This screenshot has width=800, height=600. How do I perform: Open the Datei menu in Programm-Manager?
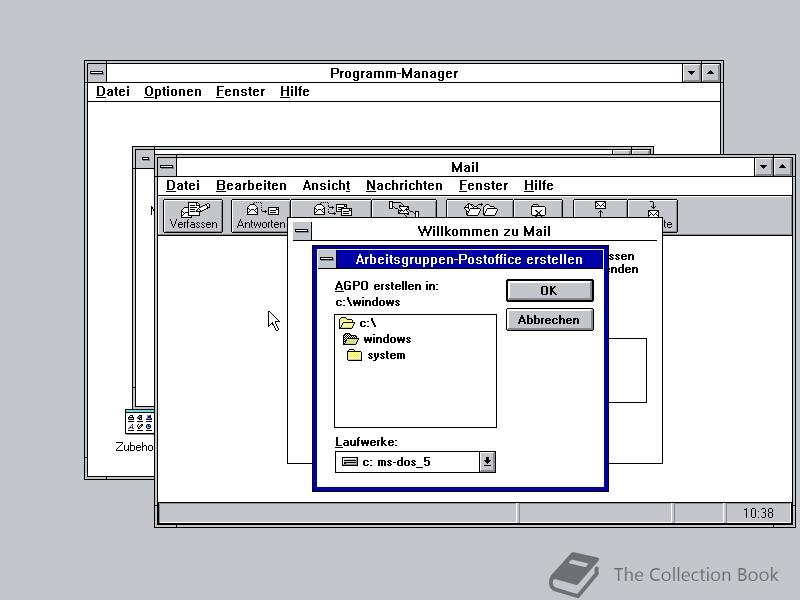(113, 91)
